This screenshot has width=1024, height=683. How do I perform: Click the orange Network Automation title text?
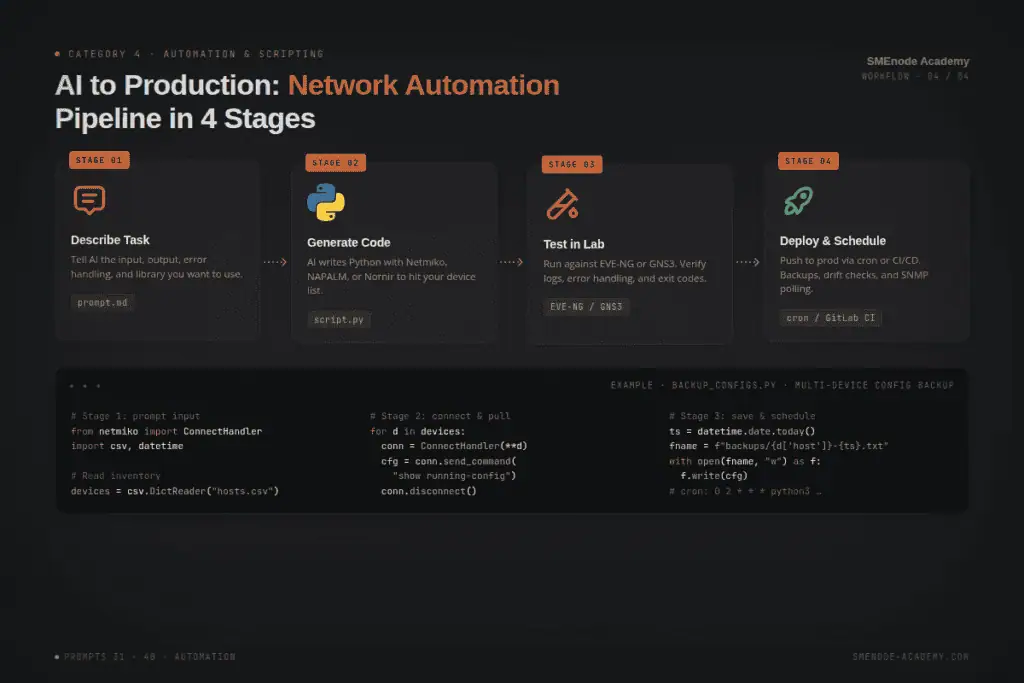[x=424, y=86]
